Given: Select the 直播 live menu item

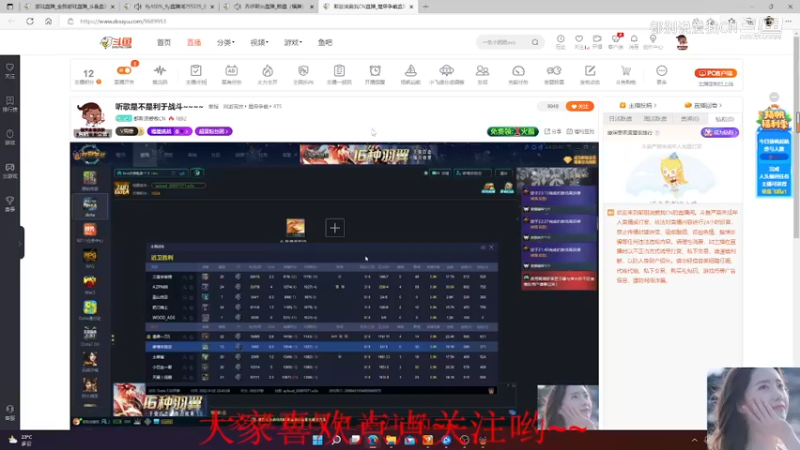Looking at the screenshot, I should pos(194,42).
